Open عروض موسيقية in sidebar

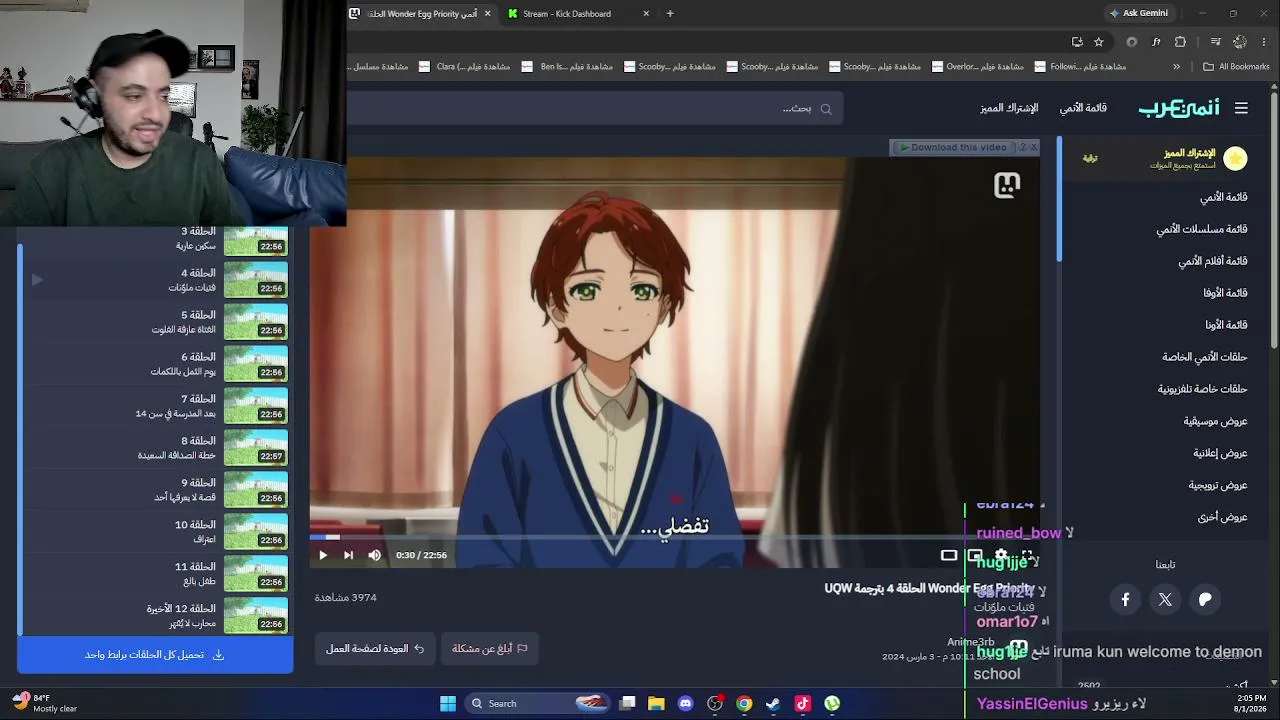(x=1215, y=421)
